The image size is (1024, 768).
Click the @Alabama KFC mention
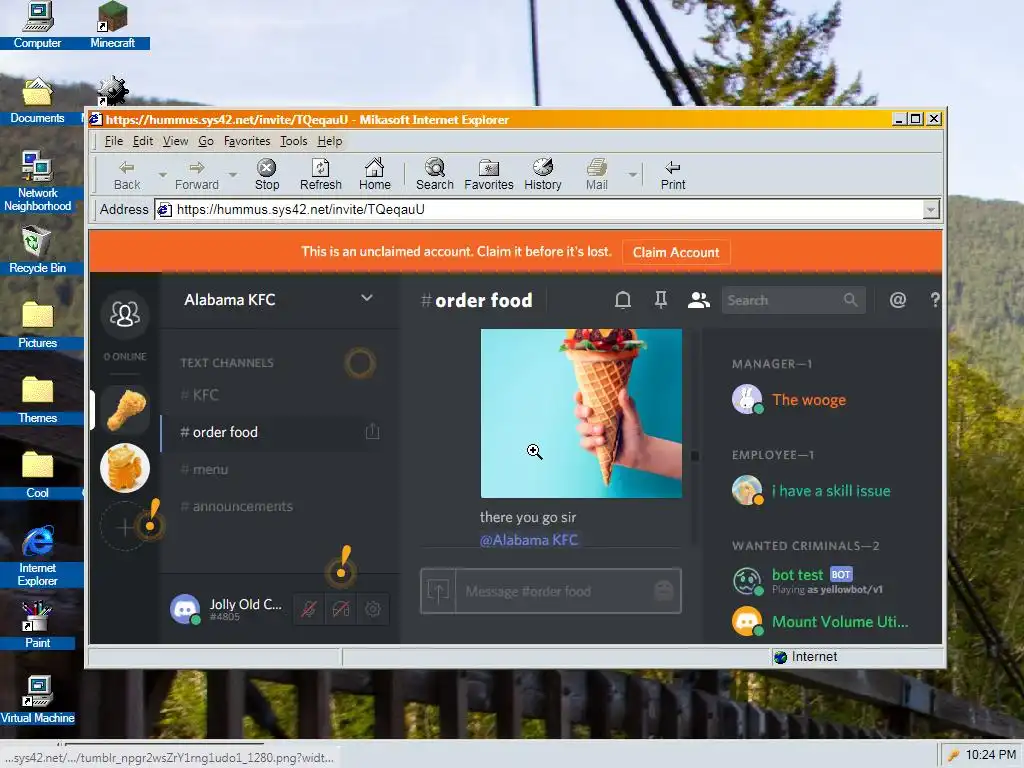pyautogui.click(x=528, y=540)
